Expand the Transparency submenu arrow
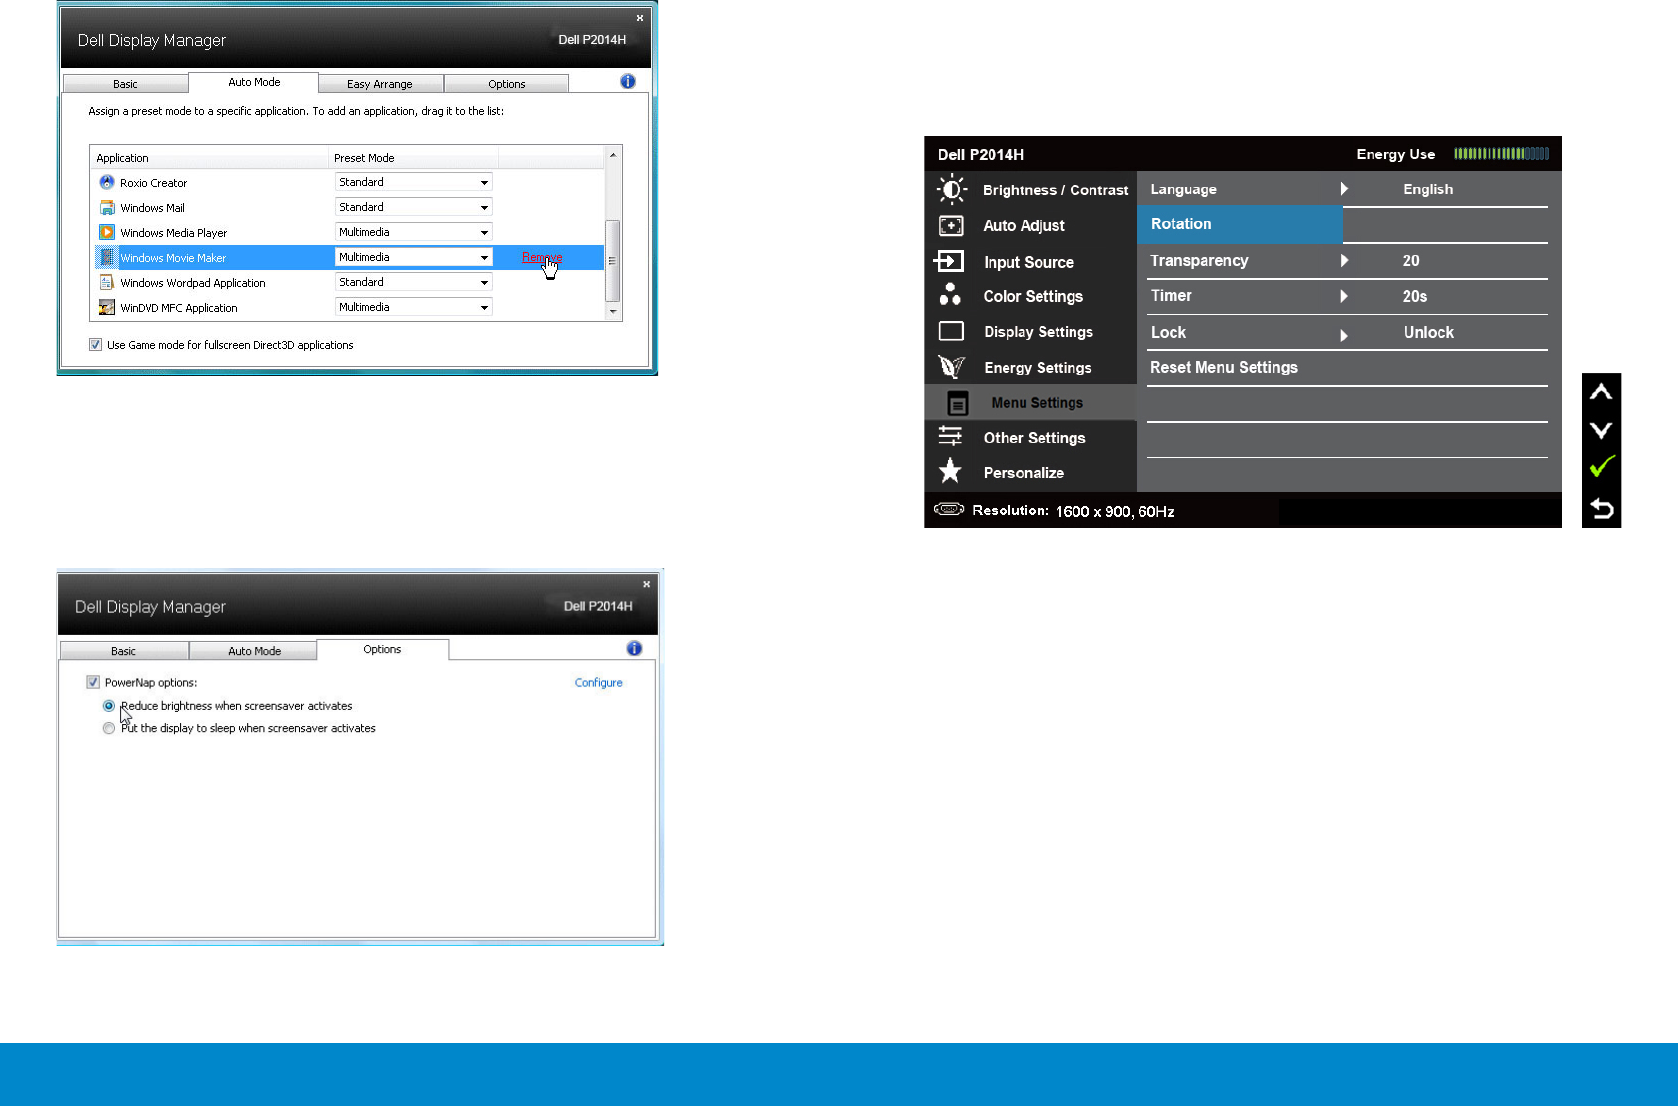 point(1344,260)
